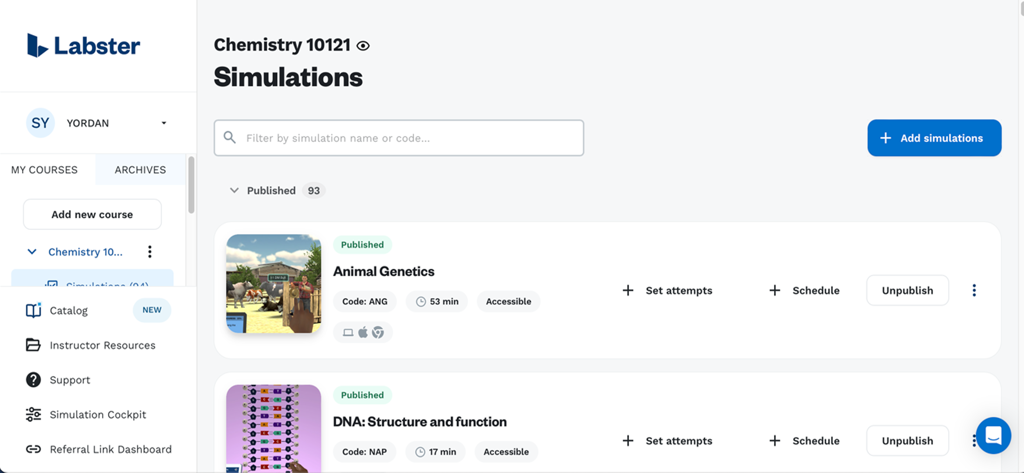Click the simulation name filter search field
Image resolution: width=1024 pixels, height=473 pixels.
pyautogui.click(x=399, y=138)
